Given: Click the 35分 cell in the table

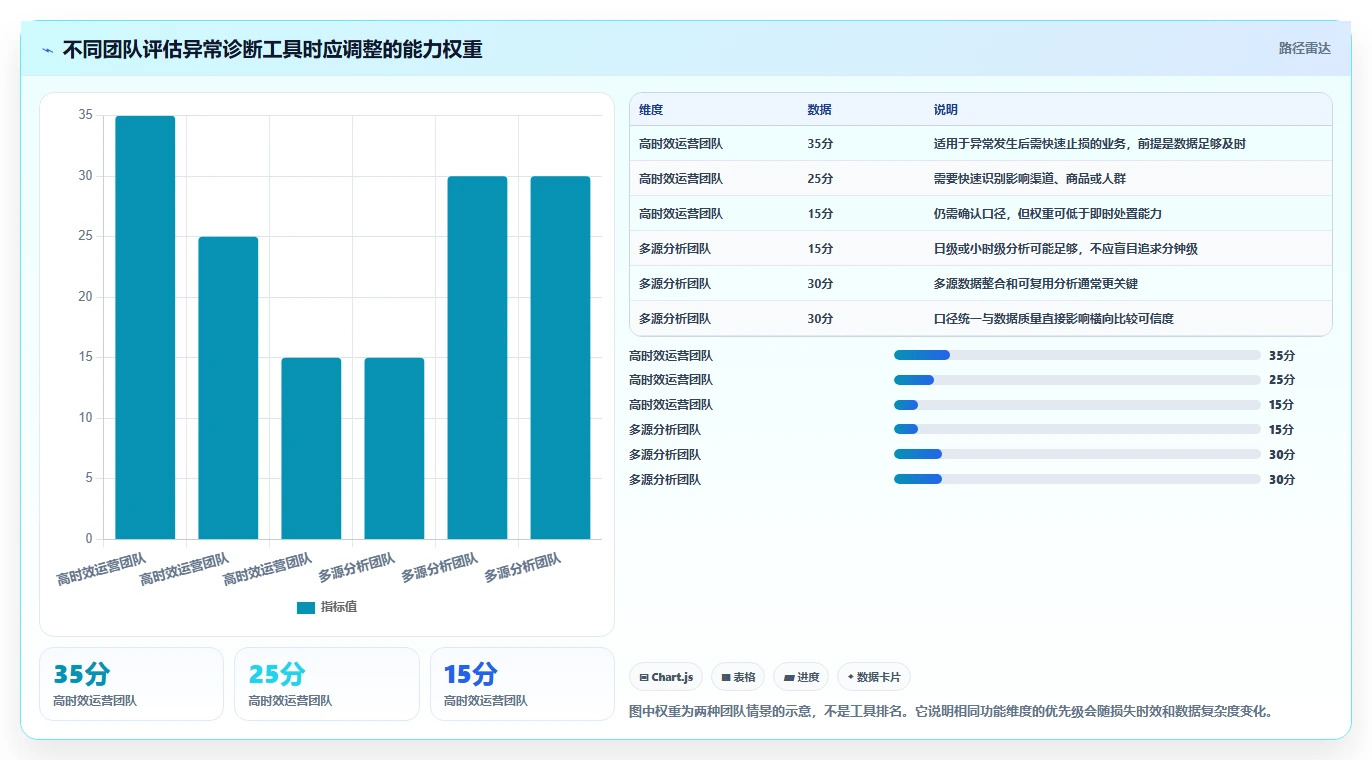Looking at the screenshot, I should (x=820, y=144).
